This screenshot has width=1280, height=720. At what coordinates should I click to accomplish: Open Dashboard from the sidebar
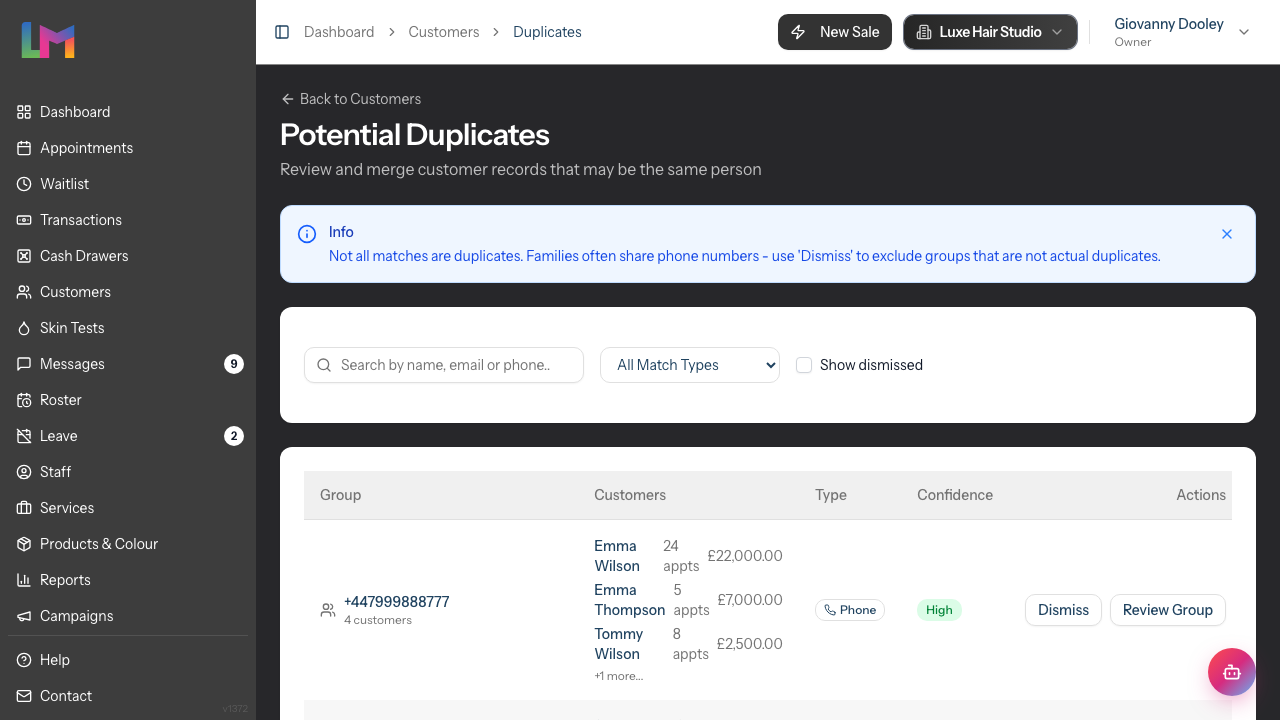[x=75, y=112]
